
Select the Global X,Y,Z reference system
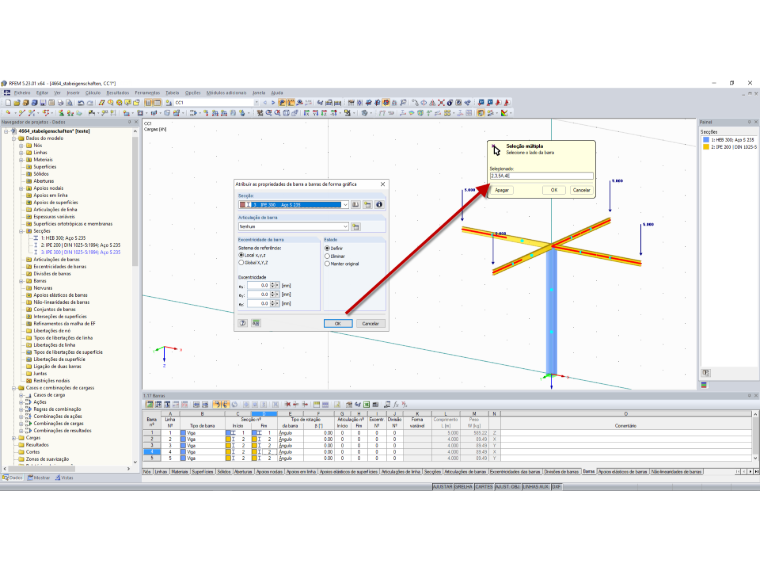click(241, 262)
